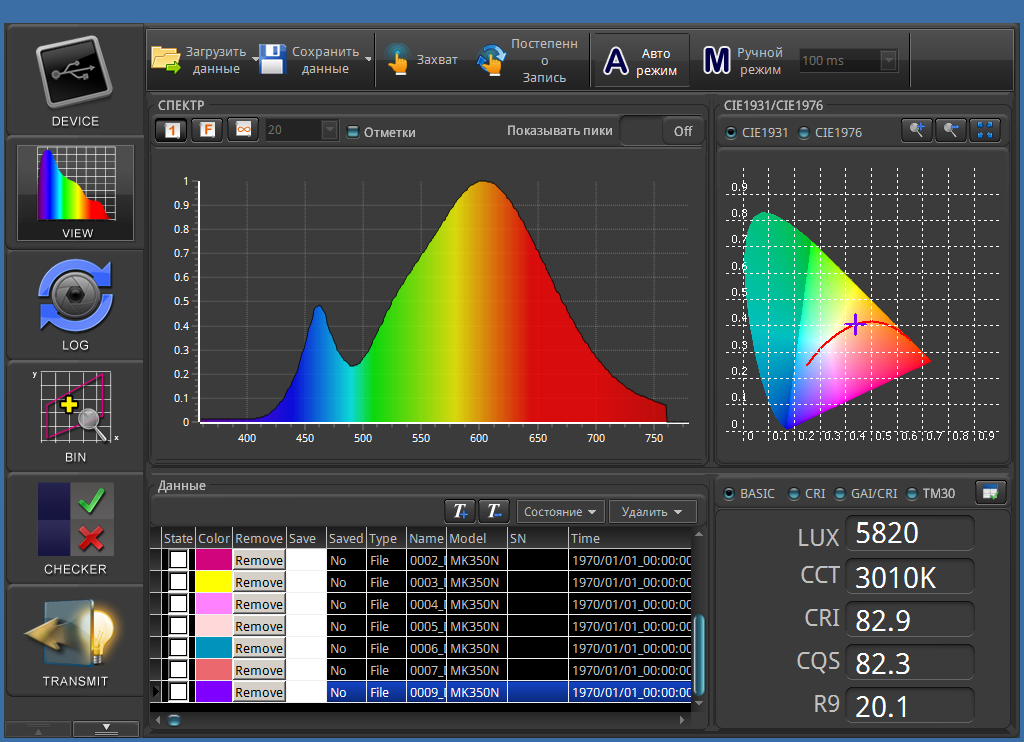
Task: Tick State checkbox for row 0002
Action: pyautogui.click(x=178, y=560)
